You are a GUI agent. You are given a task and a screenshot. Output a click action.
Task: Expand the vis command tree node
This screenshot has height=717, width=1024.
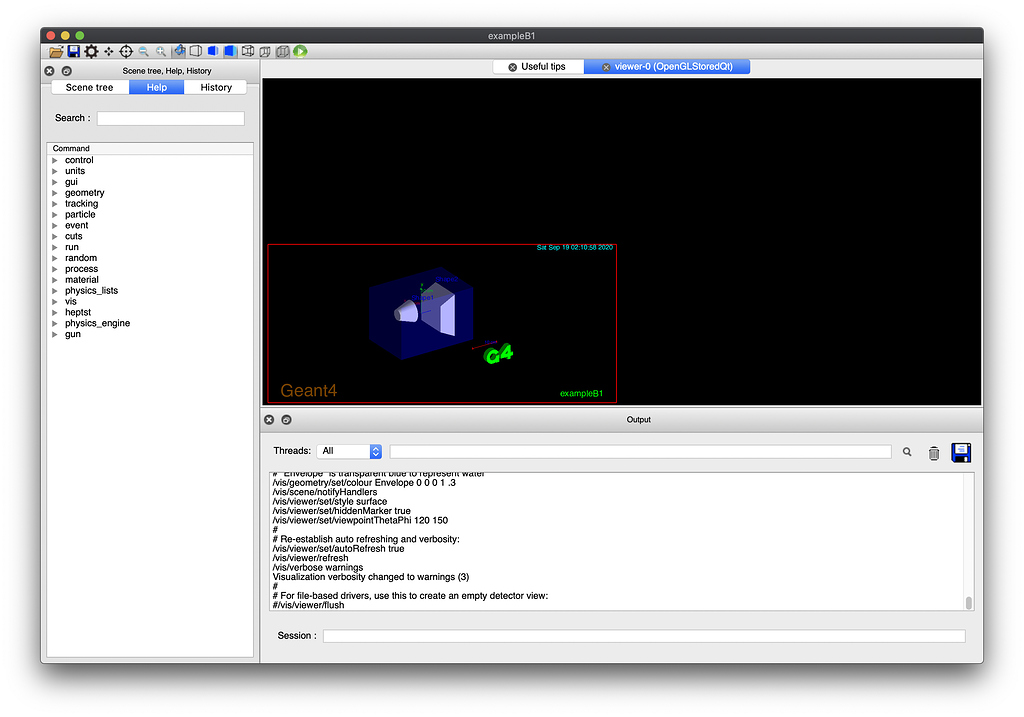pos(55,302)
